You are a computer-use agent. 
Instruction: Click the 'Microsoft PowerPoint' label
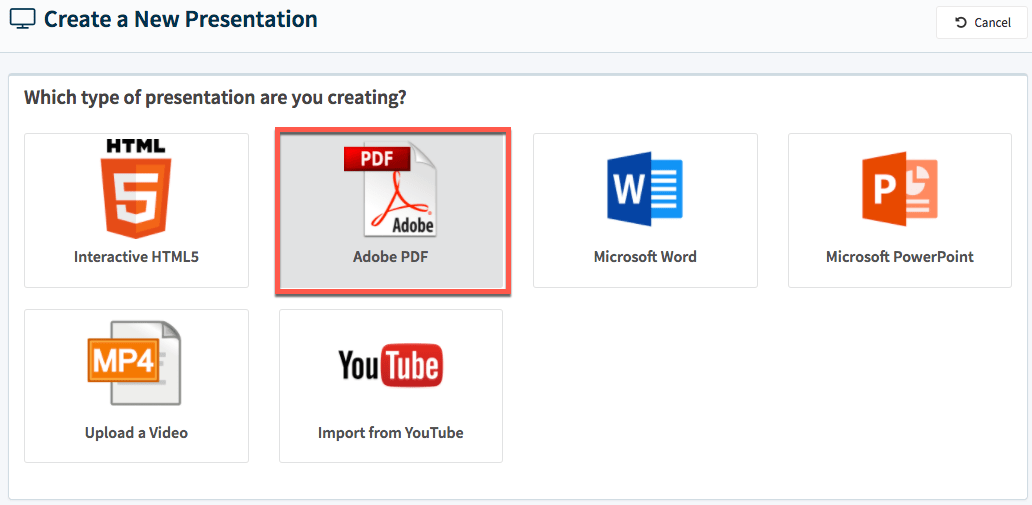(x=900, y=257)
